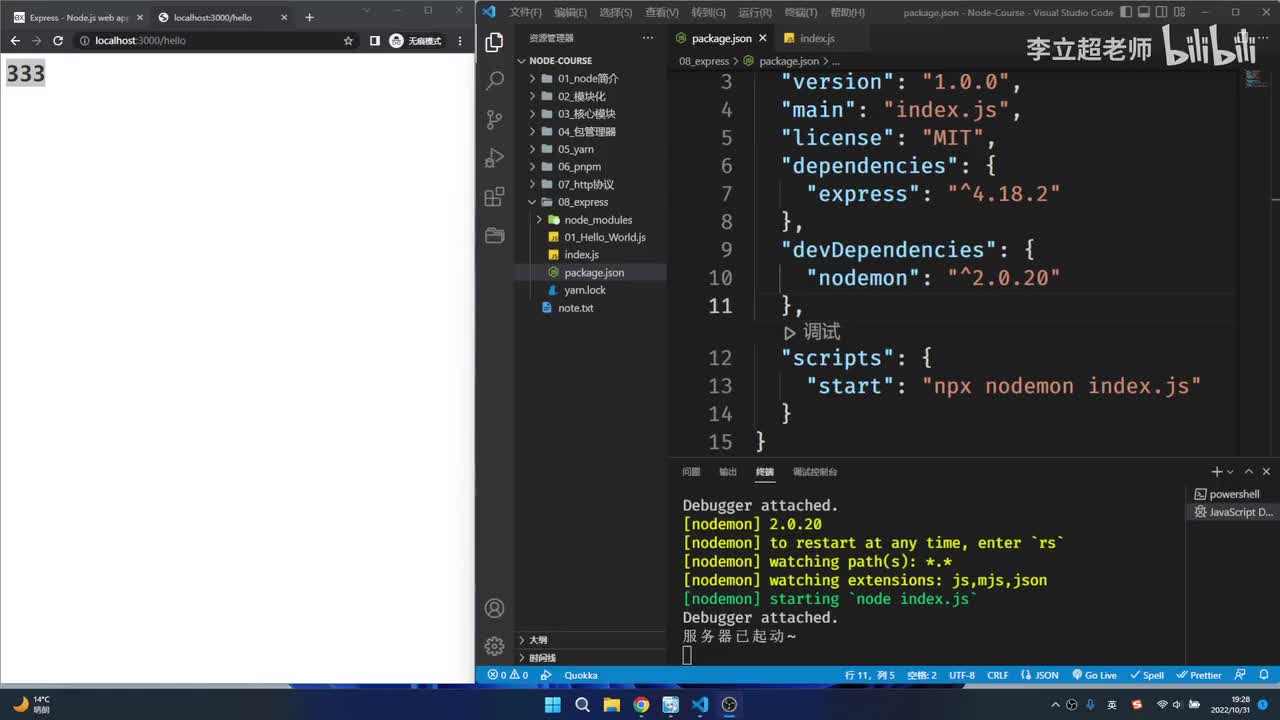Create a new terminal with the plus icon

tap(1217, 471)
